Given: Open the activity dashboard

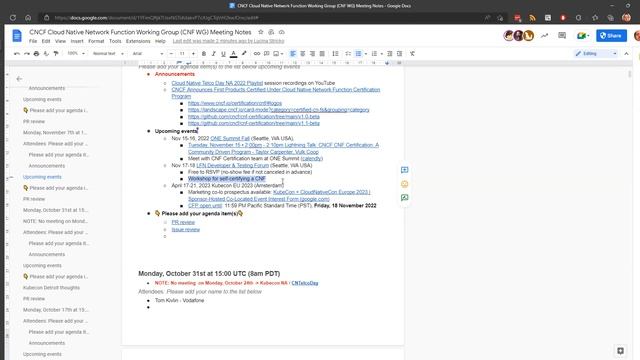Looking at the screenshot, I should click(544, 36).
